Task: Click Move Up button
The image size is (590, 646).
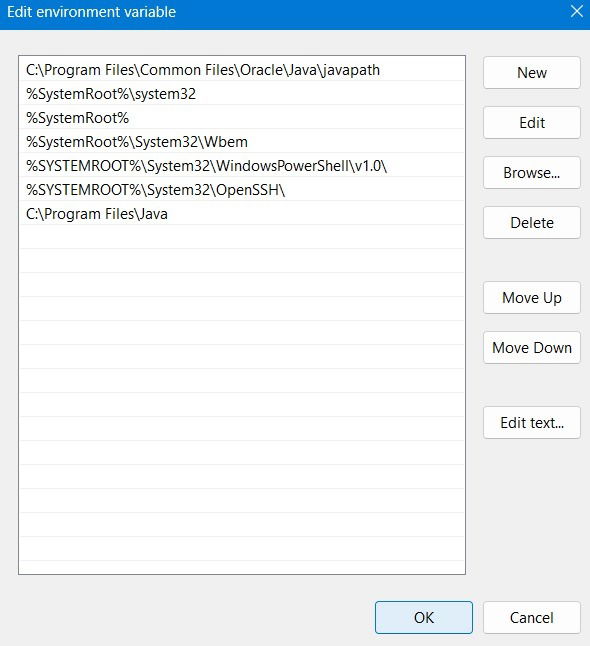Action: point(531,298)
